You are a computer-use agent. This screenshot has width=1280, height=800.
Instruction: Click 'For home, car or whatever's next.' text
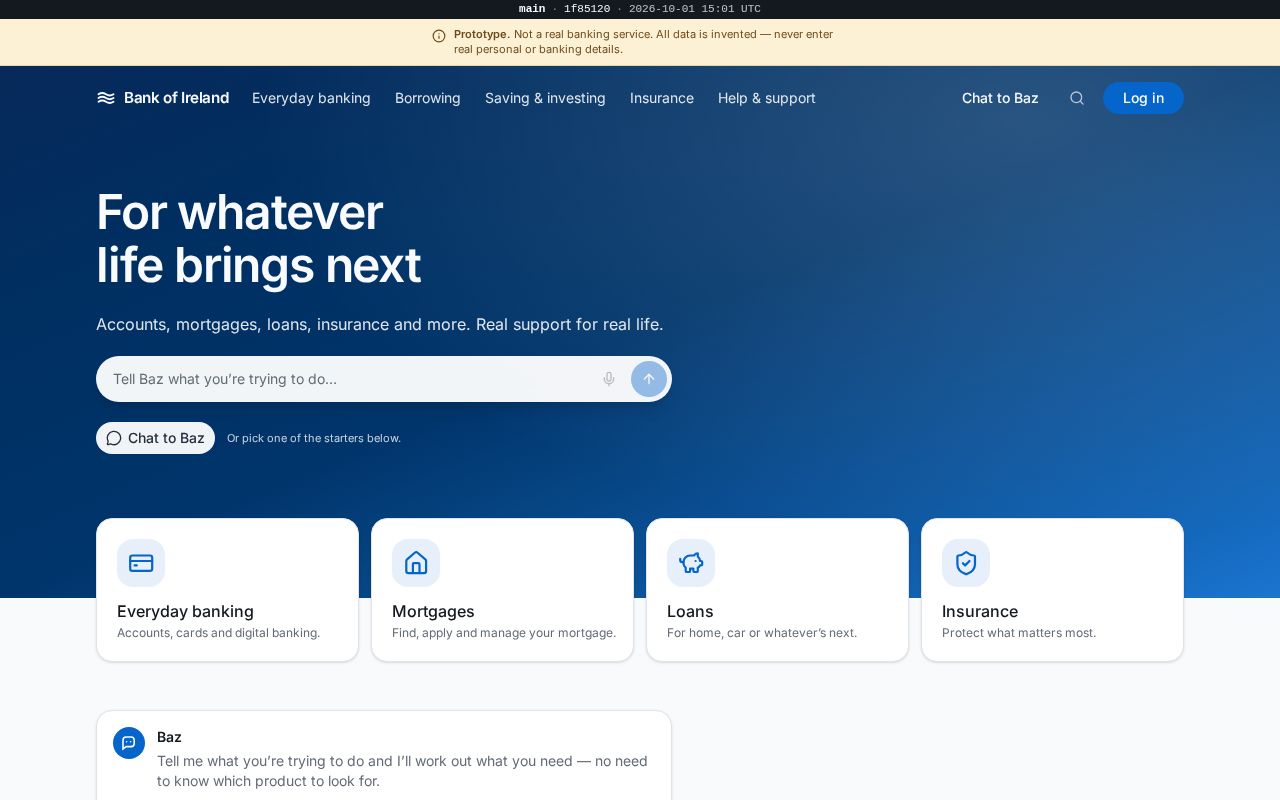tap(762, 633)
